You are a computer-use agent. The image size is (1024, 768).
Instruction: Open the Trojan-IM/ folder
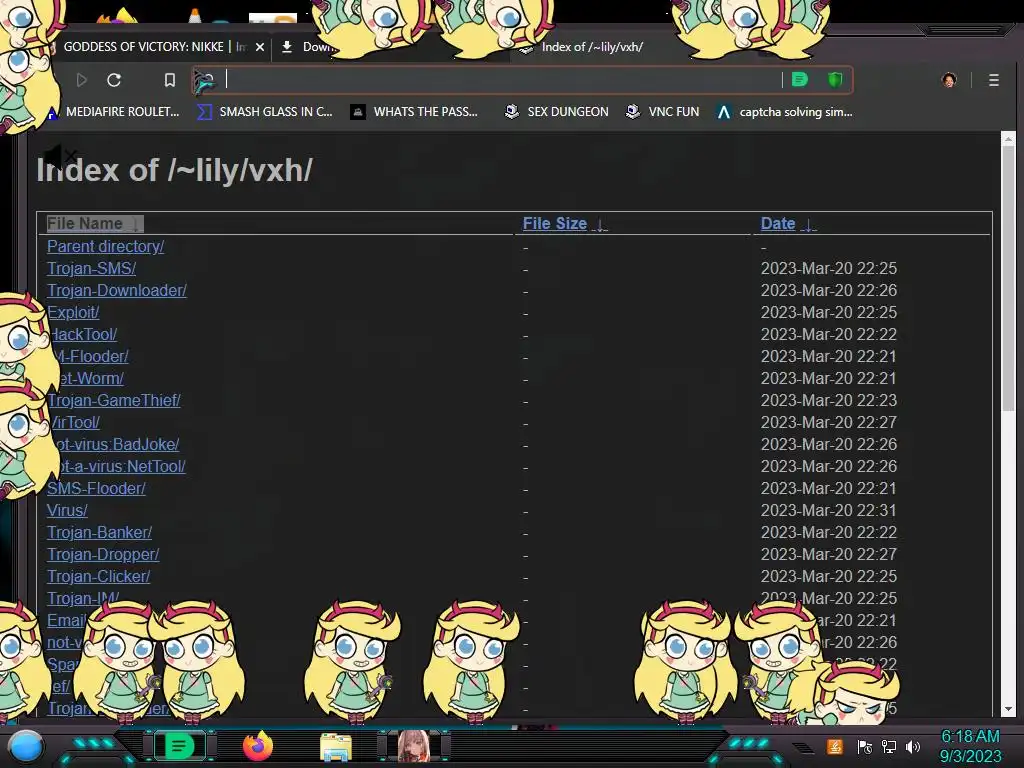coord(83,598)
